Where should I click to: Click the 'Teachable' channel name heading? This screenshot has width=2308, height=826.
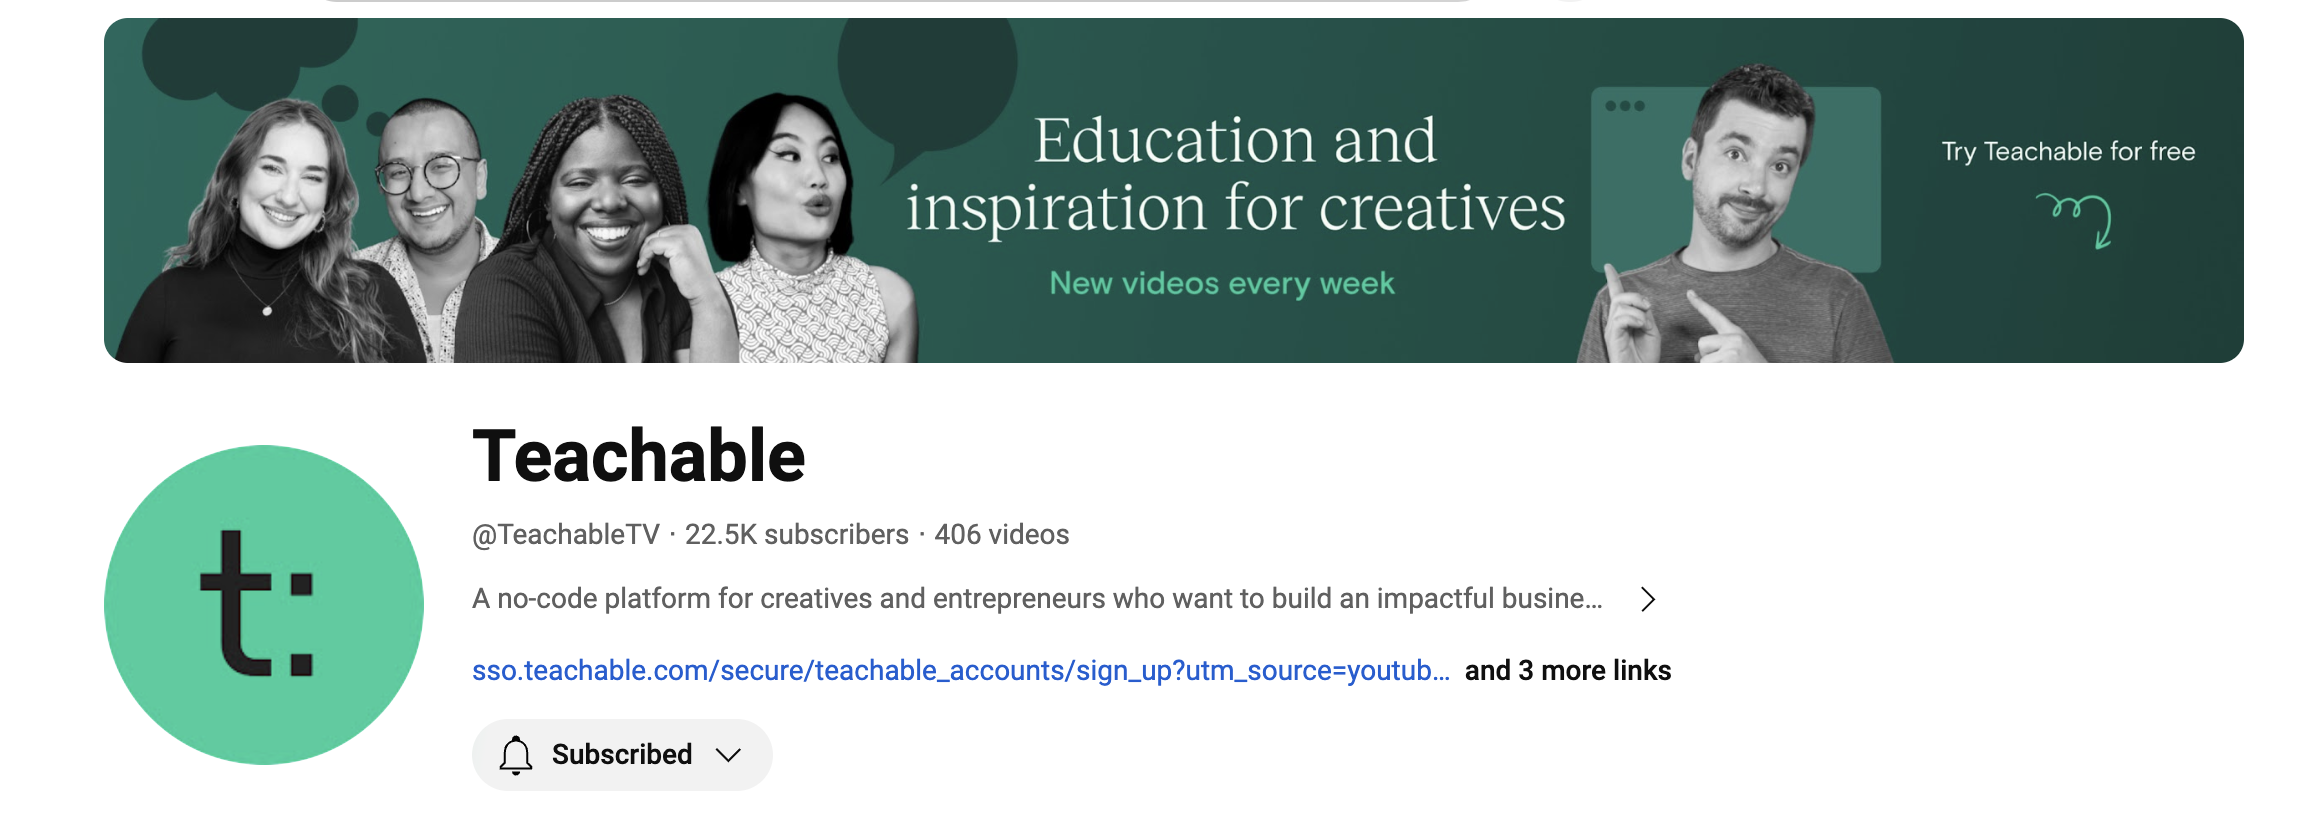tap(638, 456)
